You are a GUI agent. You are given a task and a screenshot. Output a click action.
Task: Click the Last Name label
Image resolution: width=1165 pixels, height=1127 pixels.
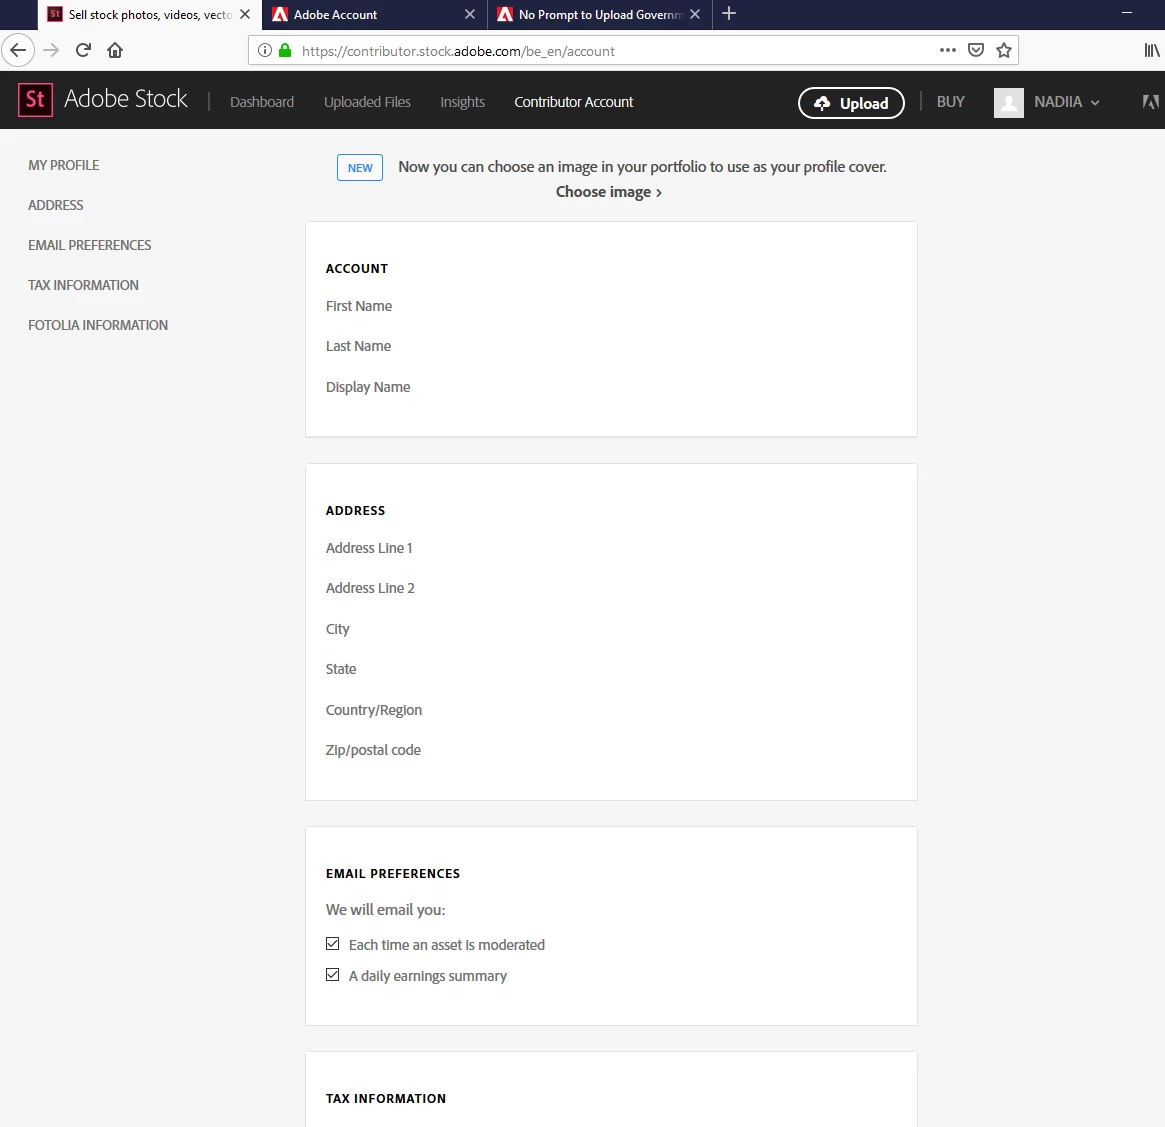click(358, 346)
